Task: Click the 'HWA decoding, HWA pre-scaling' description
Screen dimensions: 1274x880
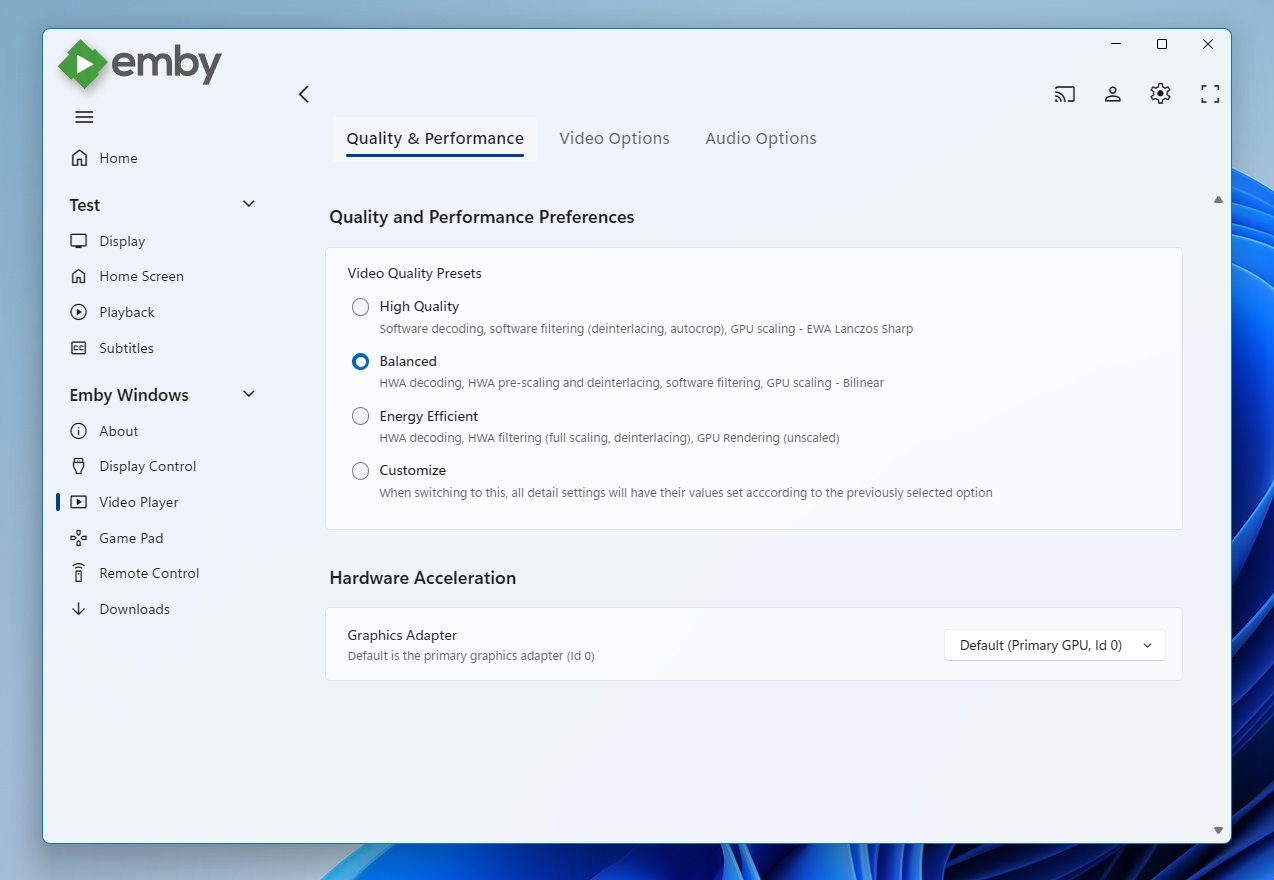Action: click(x=632, y=383)
